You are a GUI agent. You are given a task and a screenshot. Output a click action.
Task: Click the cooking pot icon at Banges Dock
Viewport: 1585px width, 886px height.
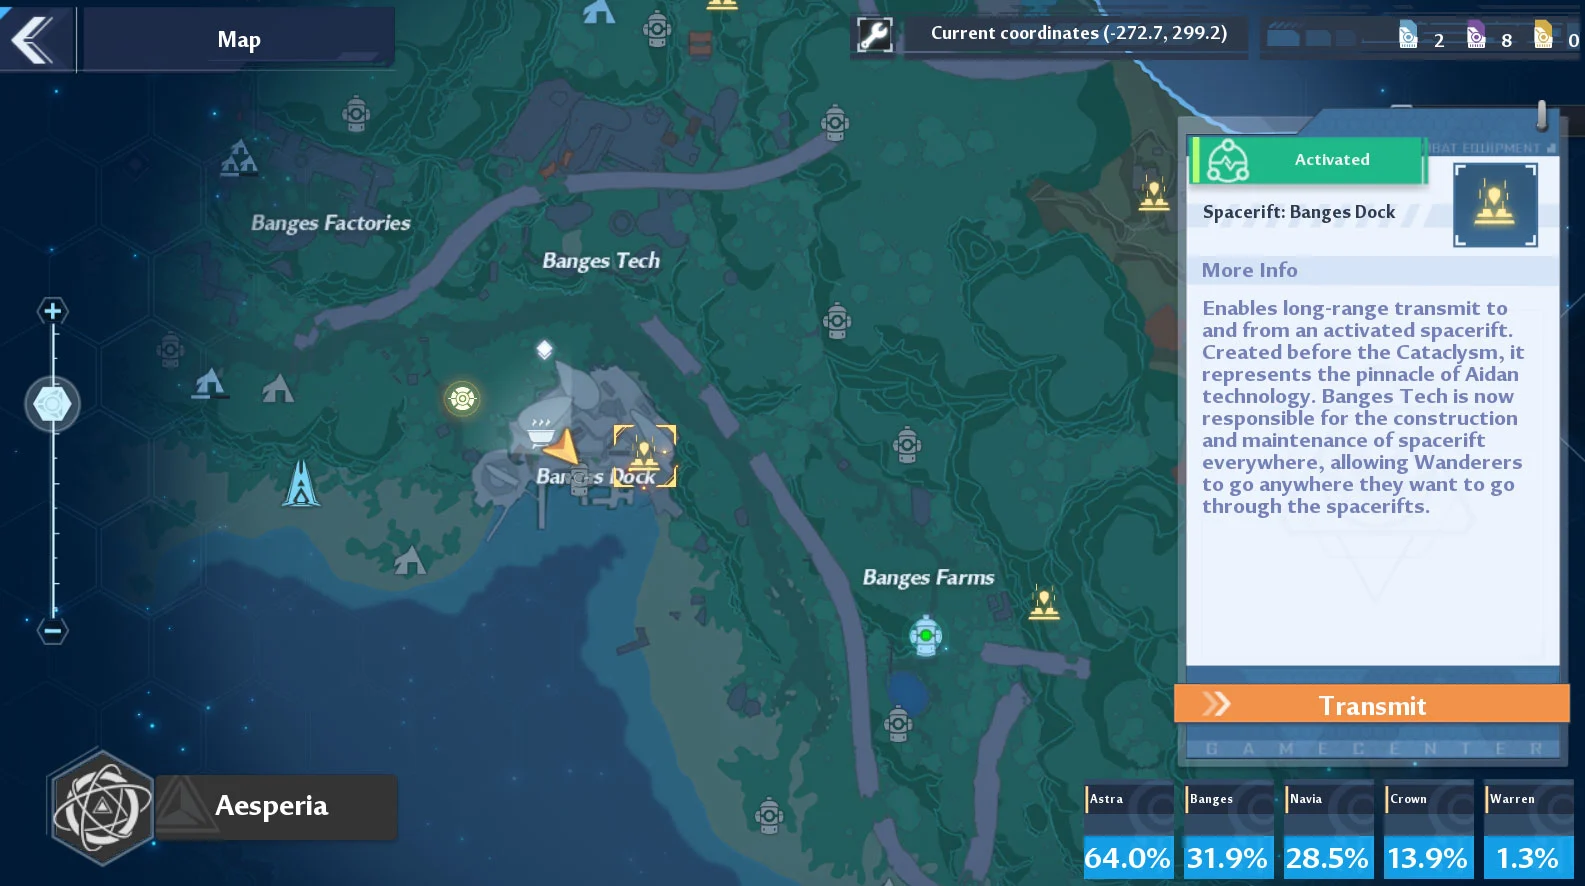pyautogui.click(x=541, y=432)
